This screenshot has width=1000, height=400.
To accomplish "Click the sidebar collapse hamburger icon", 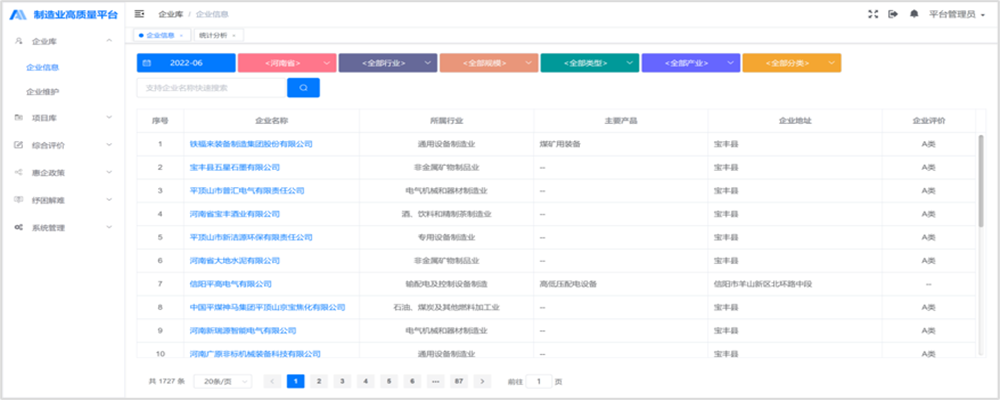I will (x=139, y=13).
